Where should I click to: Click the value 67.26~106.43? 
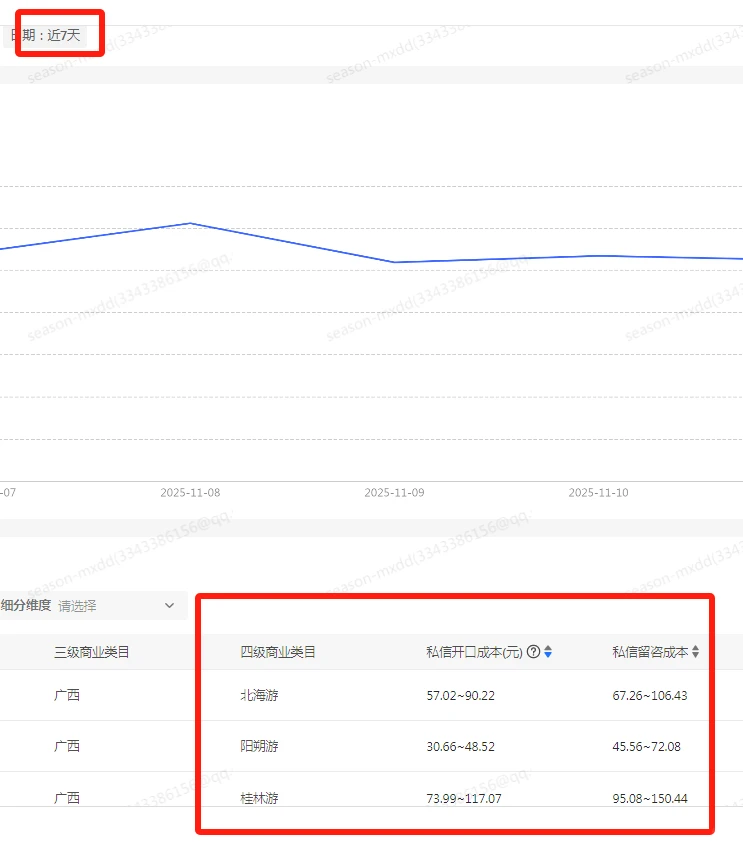(650, 695)
